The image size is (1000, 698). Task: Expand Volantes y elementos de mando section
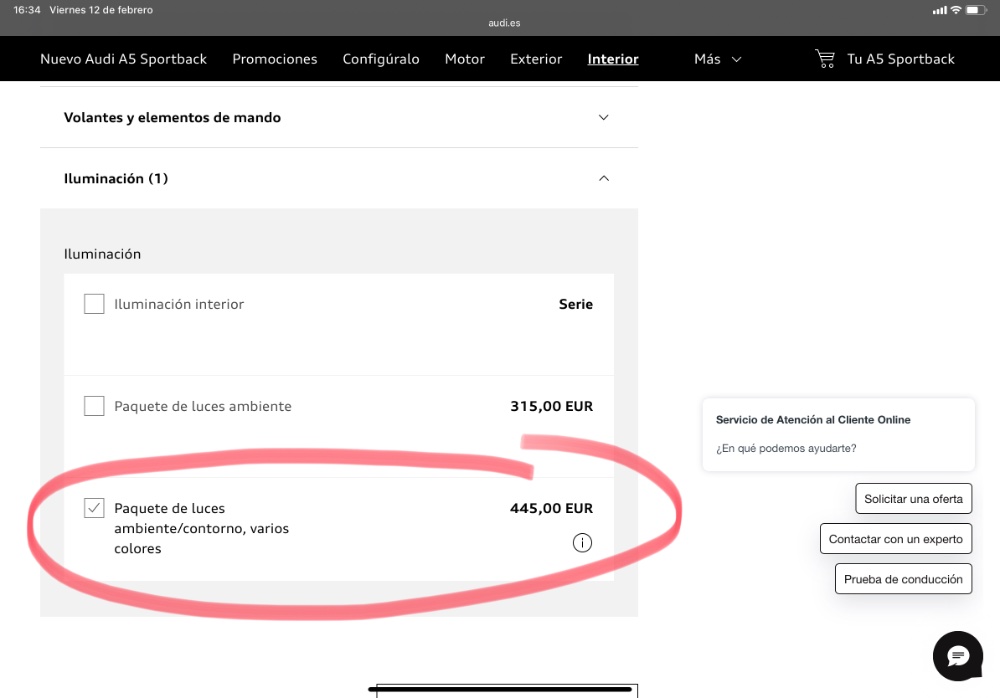[339, 117]
